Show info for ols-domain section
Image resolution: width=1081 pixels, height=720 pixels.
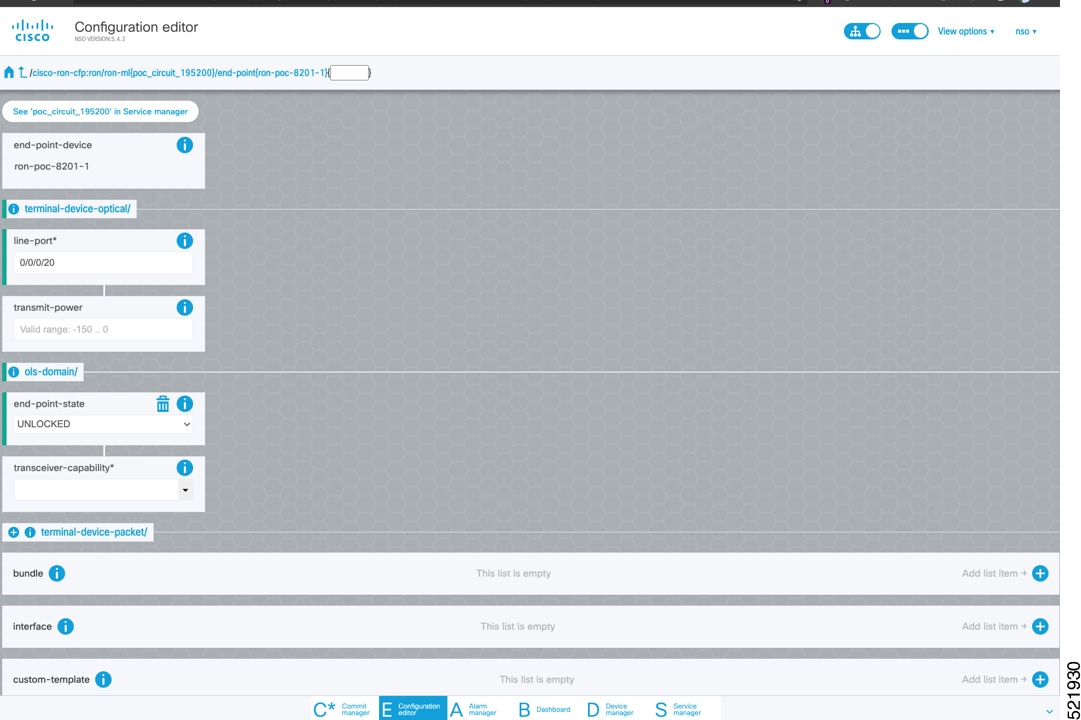13,372
